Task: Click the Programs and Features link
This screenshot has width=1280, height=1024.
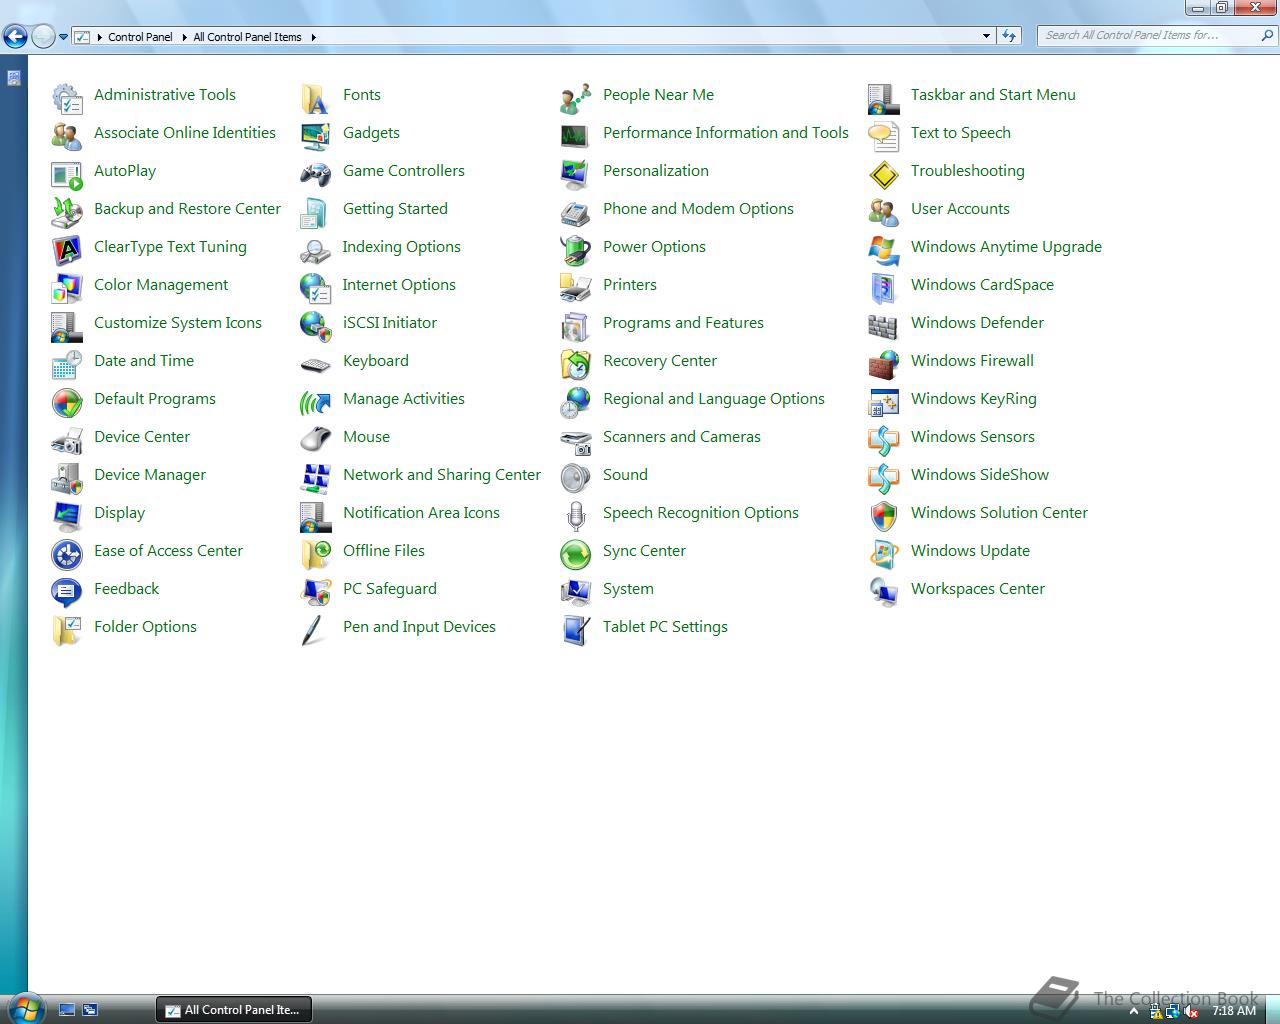Action: point(683,323)
